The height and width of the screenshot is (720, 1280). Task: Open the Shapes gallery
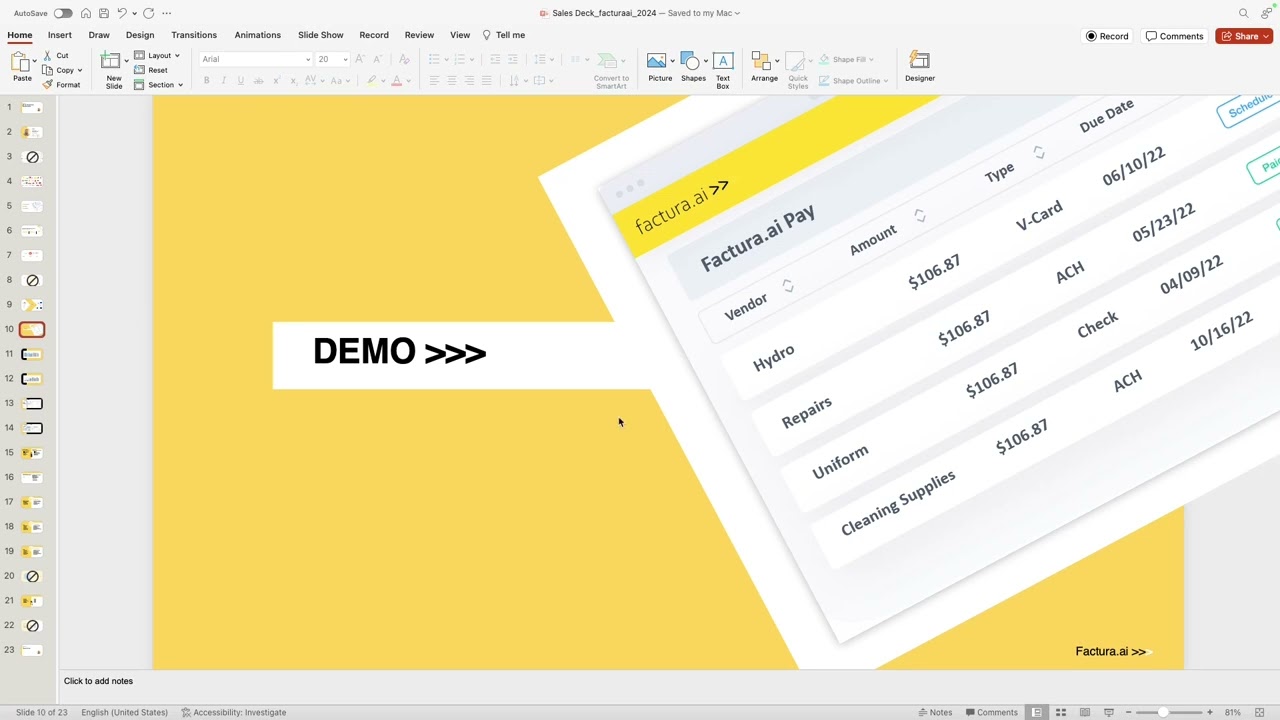click(693, 68)
